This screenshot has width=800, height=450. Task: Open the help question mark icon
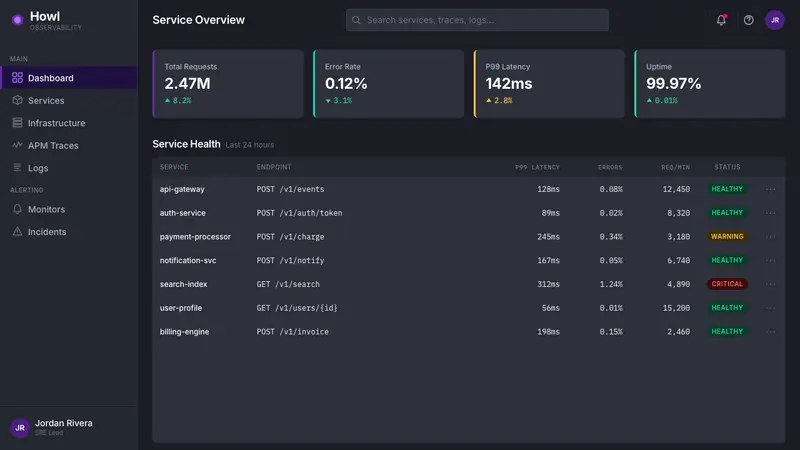(748, 20)
